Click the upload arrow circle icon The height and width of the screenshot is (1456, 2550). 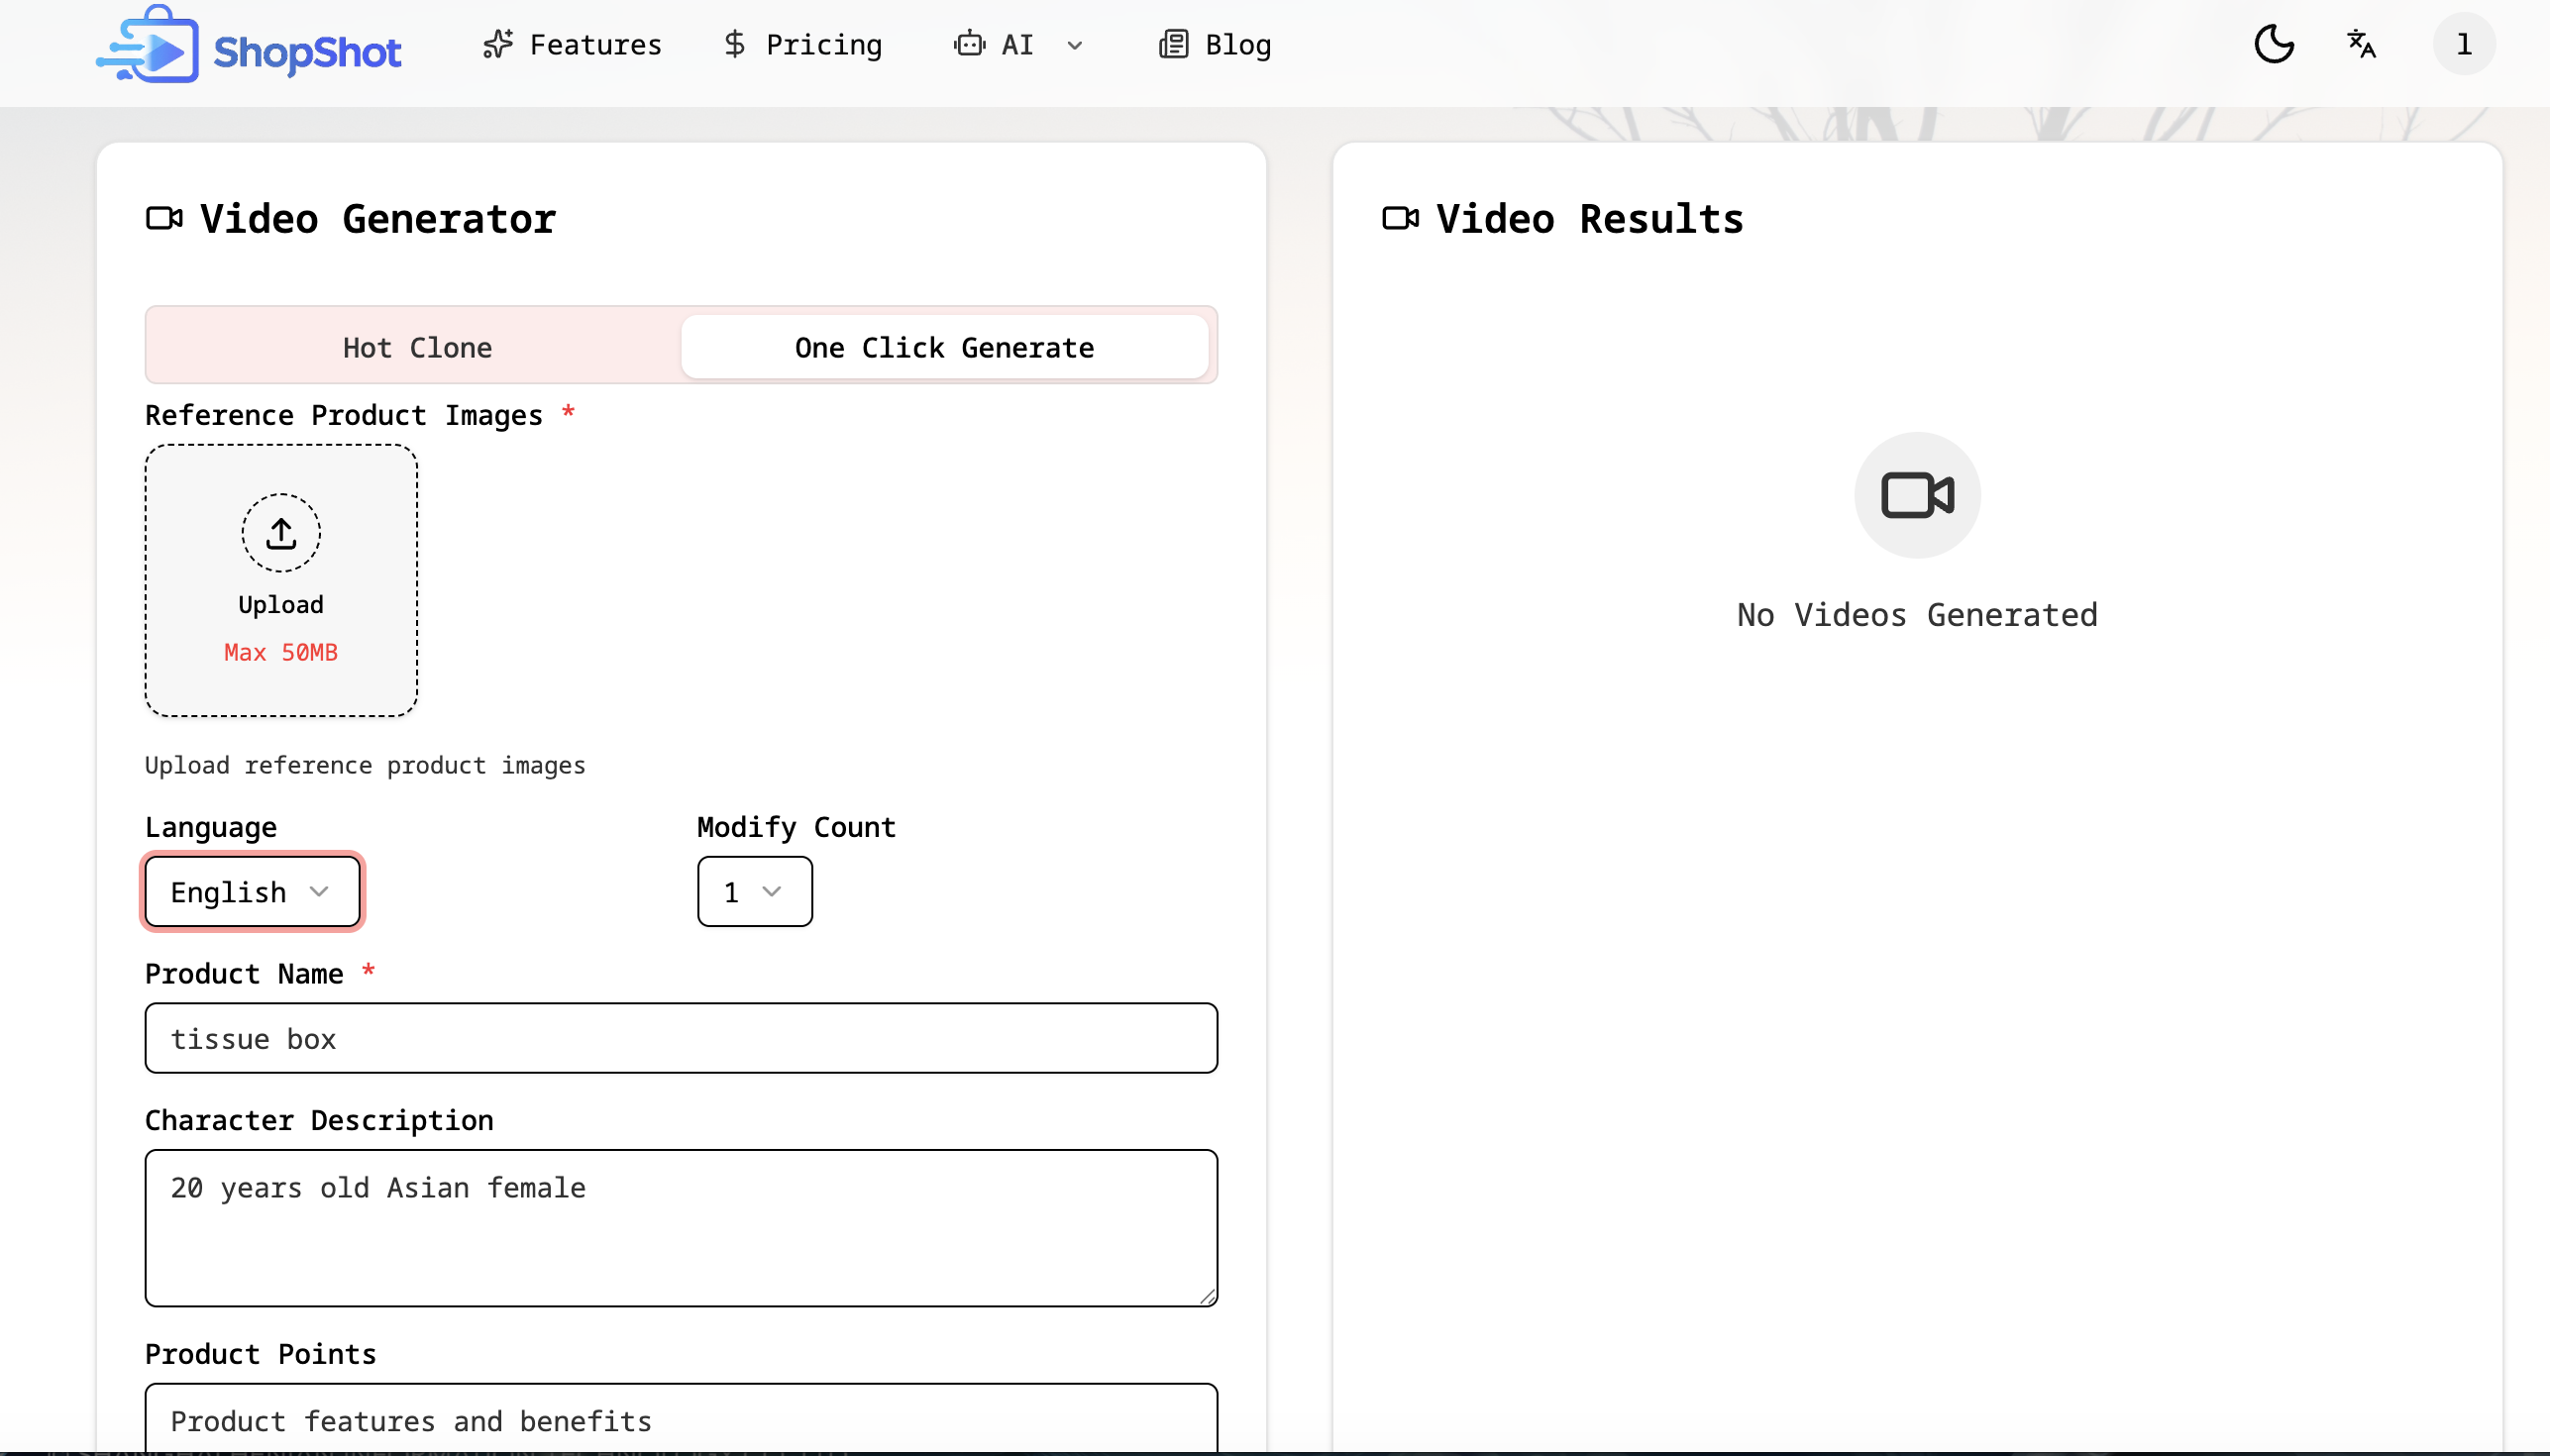281,533
